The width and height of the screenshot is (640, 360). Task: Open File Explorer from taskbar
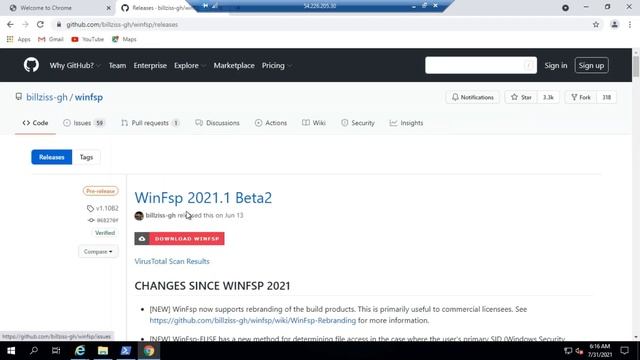tap(103, 351)
